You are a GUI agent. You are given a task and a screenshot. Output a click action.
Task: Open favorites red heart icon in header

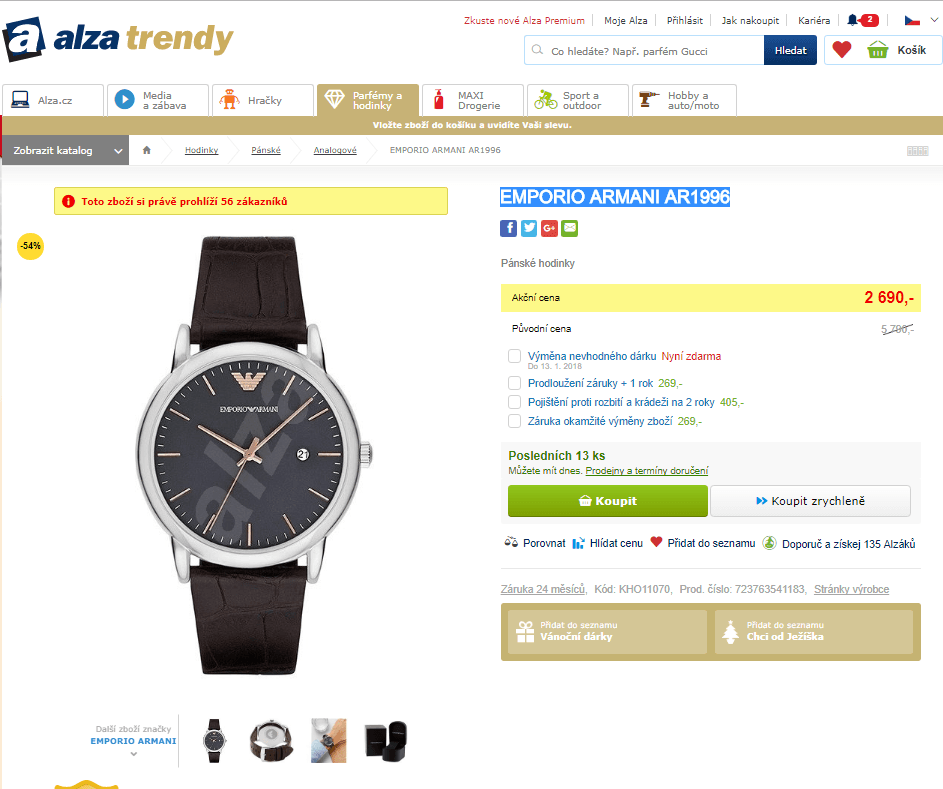coord(842,50)
